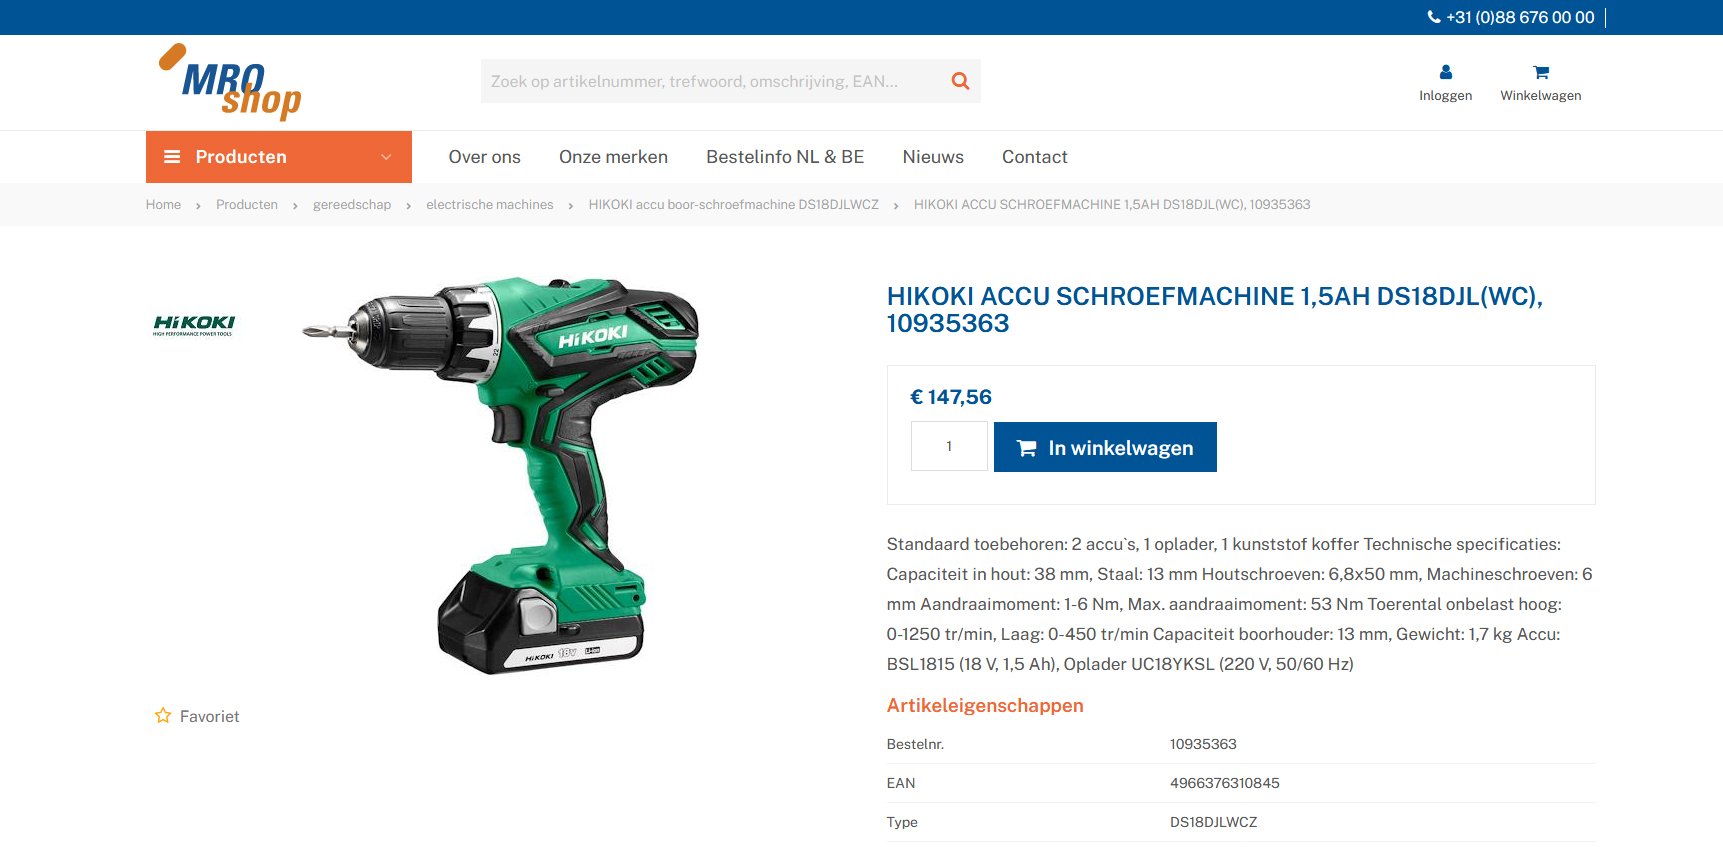Open the Inloggen user icon

(1445, 72)
